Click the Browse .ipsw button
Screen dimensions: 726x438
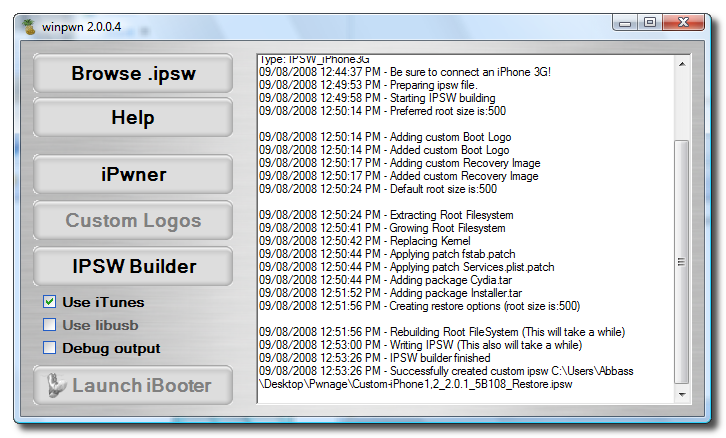[133, 74]
